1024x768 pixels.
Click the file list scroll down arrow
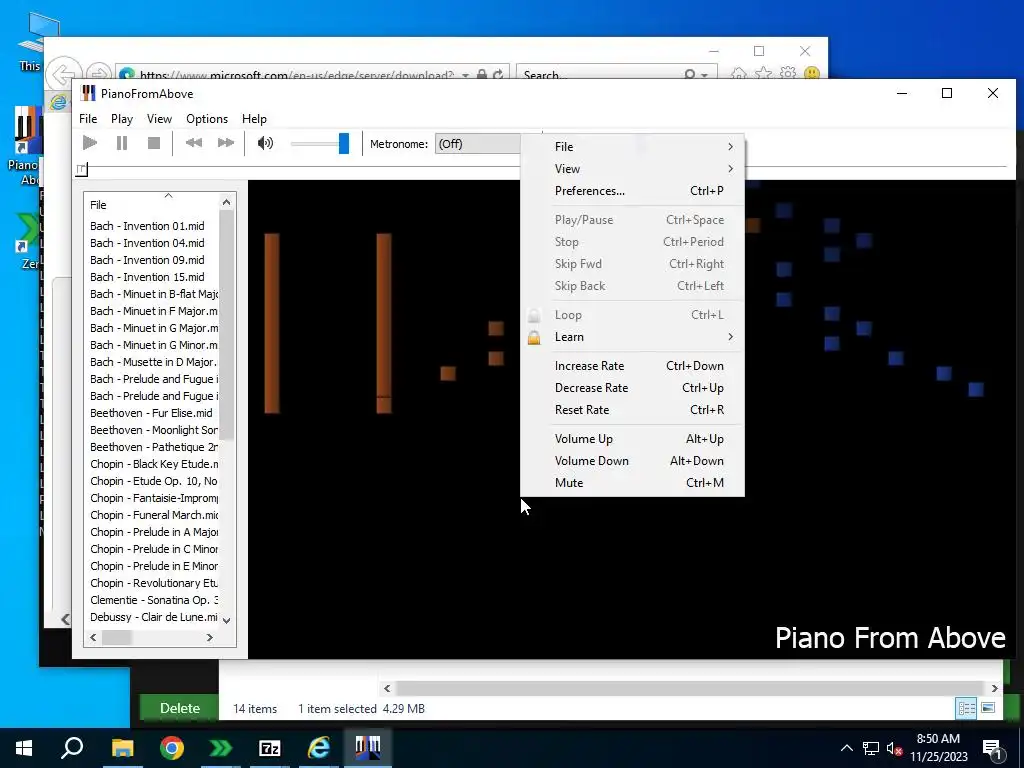(x=227, y=620)
